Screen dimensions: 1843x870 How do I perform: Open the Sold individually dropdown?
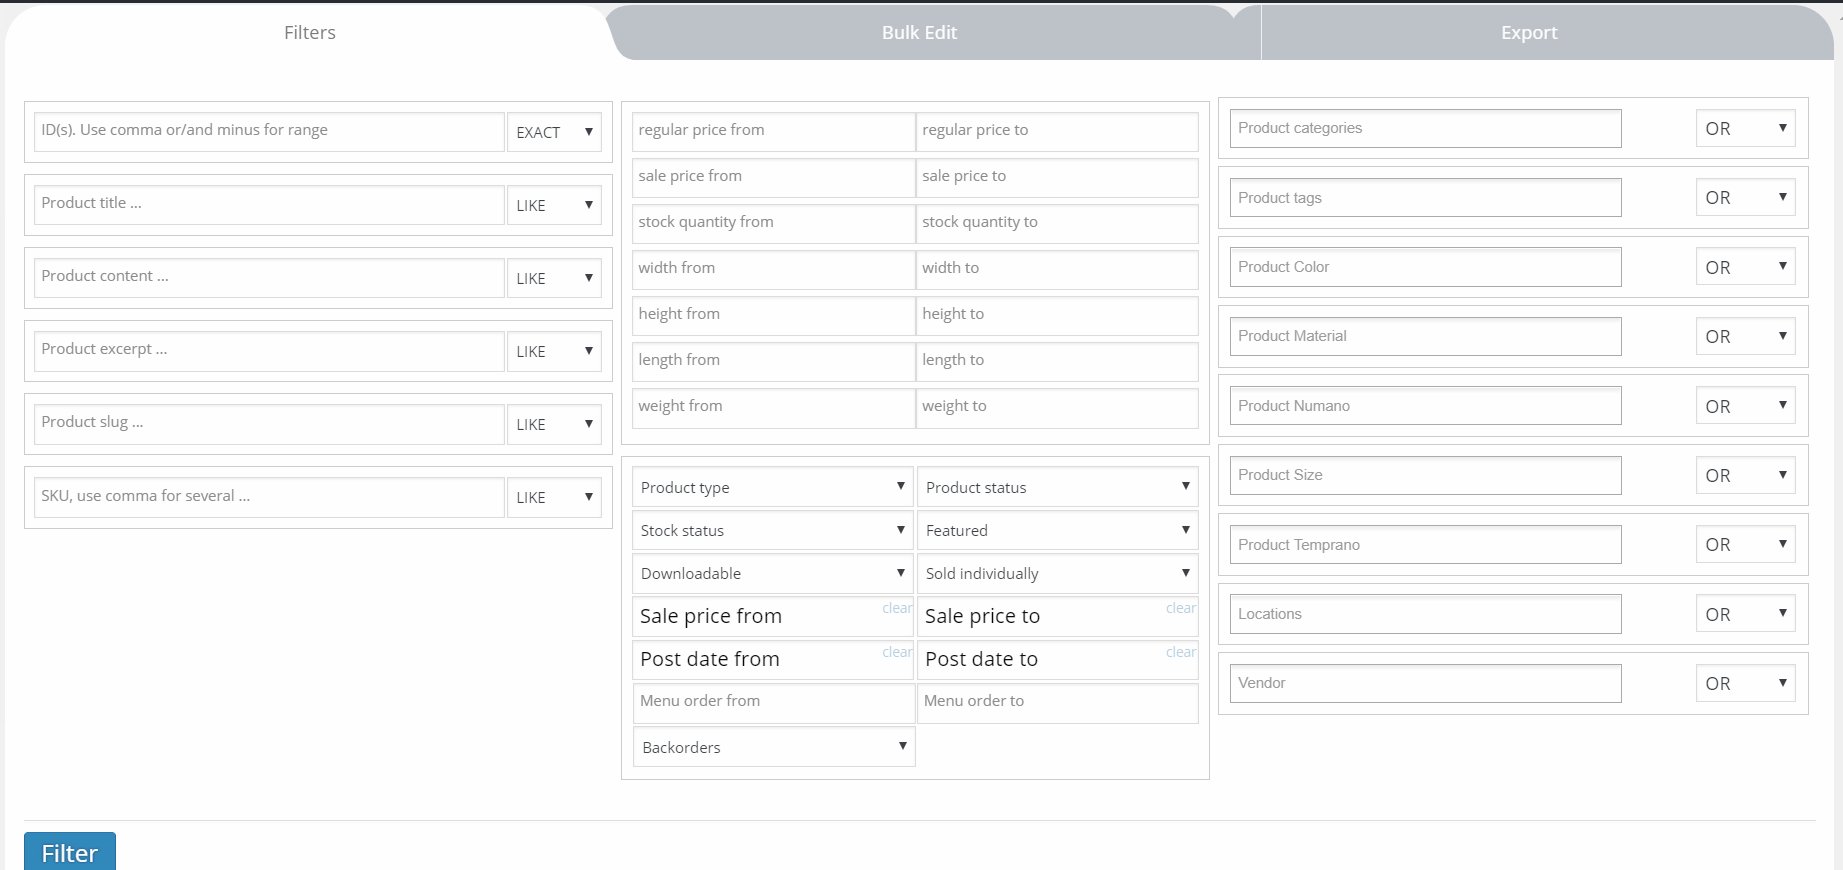coord(1057,573)
